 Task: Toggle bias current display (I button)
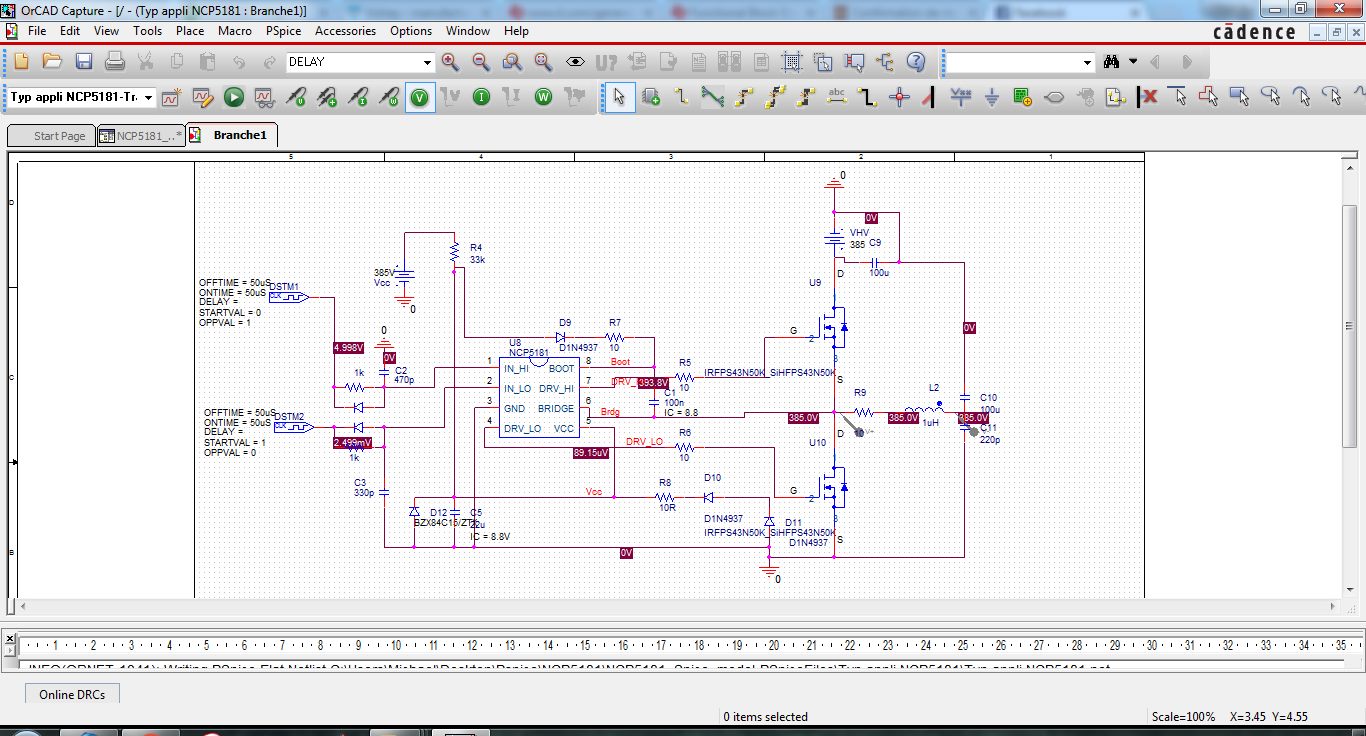coord(481,97)
